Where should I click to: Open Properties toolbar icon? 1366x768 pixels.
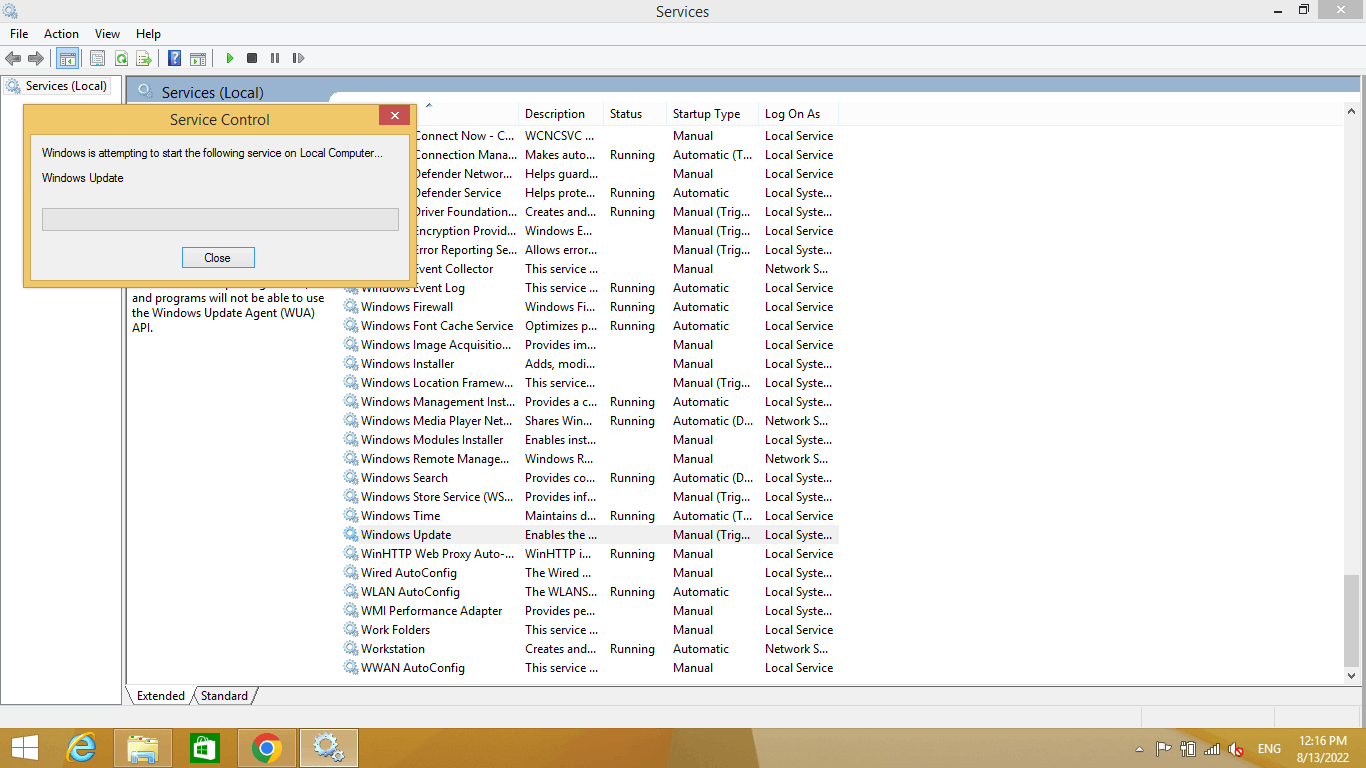tap(97, 59)
